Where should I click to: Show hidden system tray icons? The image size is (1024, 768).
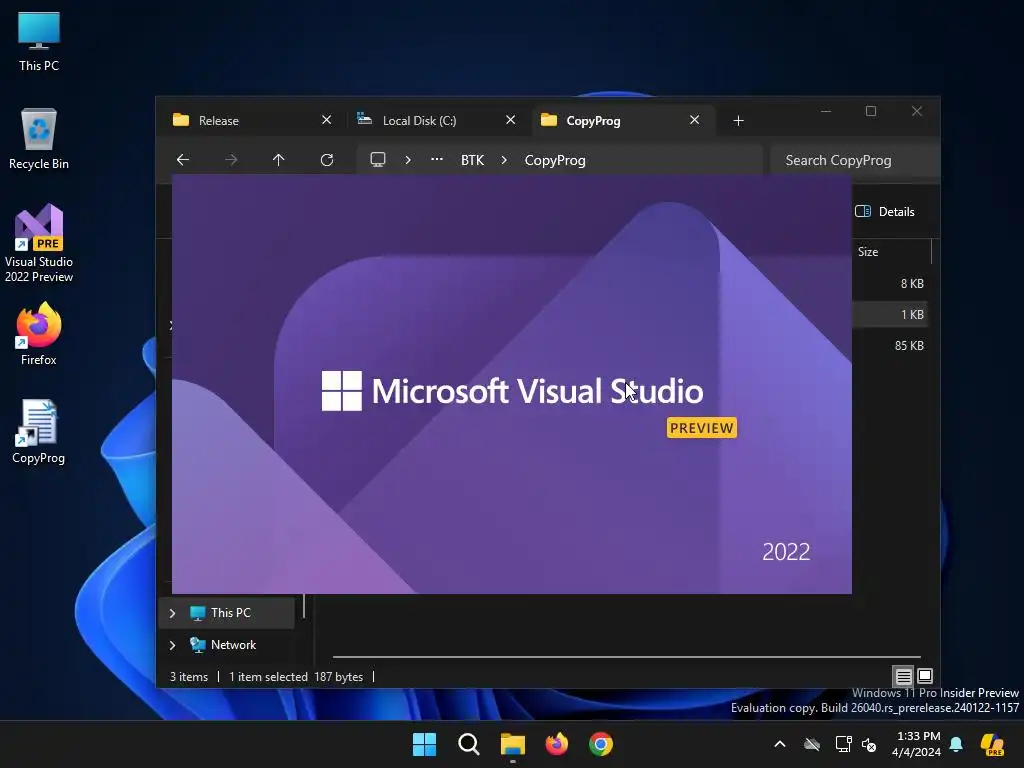pos(780,744)
